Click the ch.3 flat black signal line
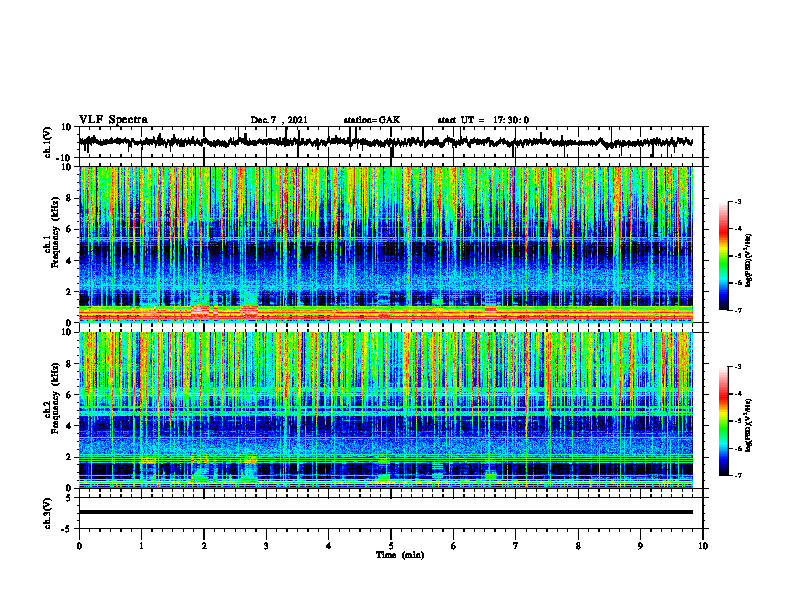Image resolution: width=792 pixels, height=612 pixels. [x=385, y=512]
